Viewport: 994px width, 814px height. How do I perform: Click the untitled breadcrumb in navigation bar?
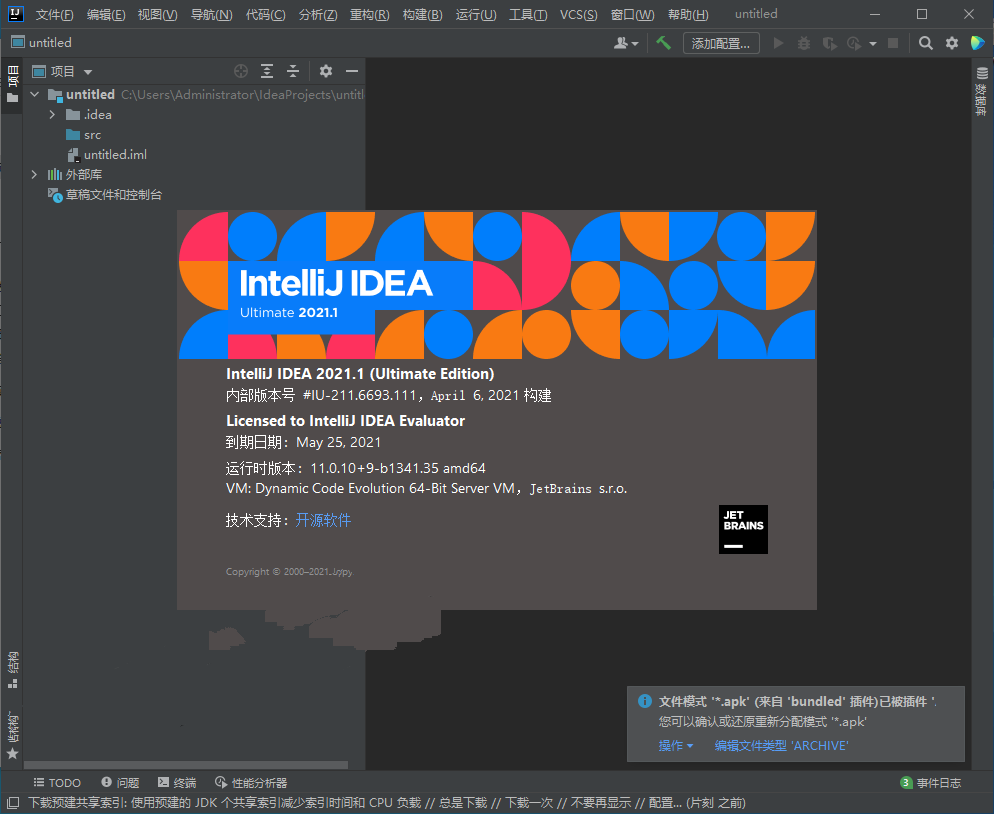(x=42, y=42)
